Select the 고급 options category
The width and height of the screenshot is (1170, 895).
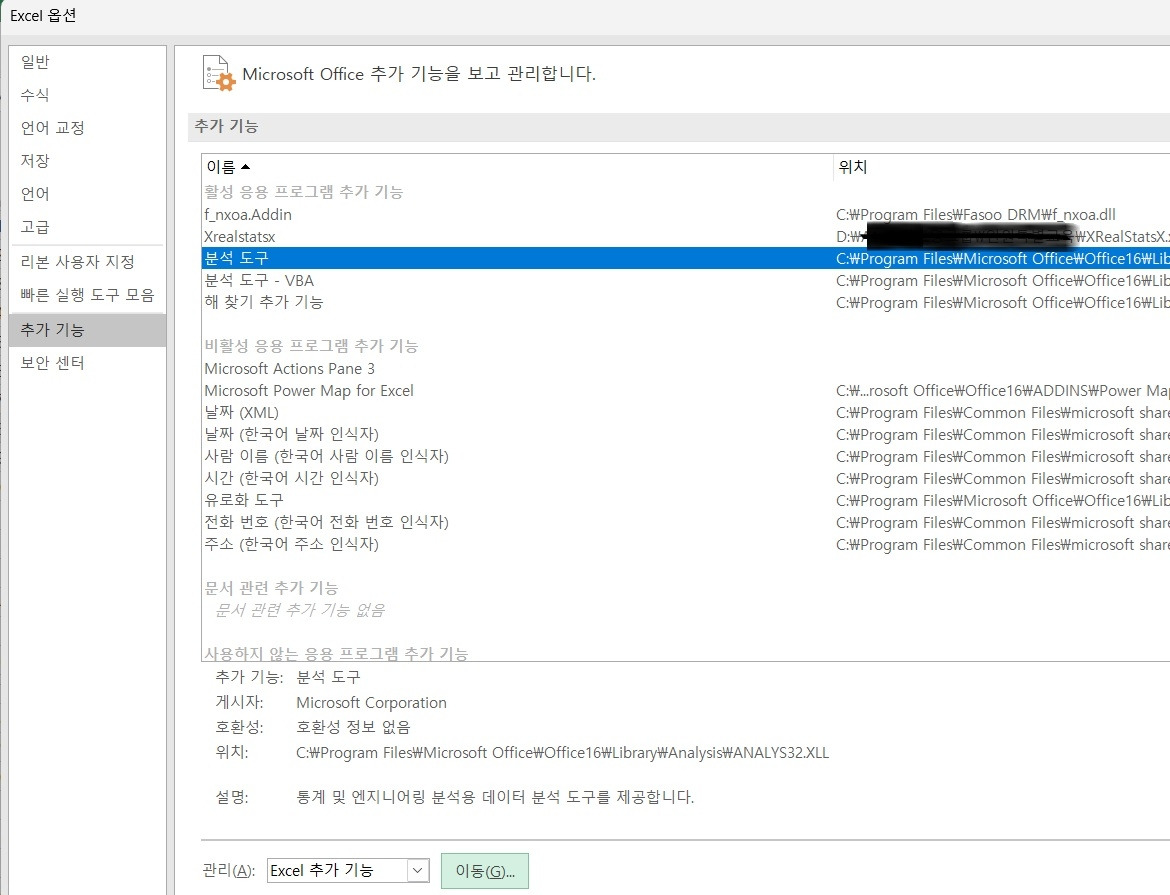coord(35,227)
